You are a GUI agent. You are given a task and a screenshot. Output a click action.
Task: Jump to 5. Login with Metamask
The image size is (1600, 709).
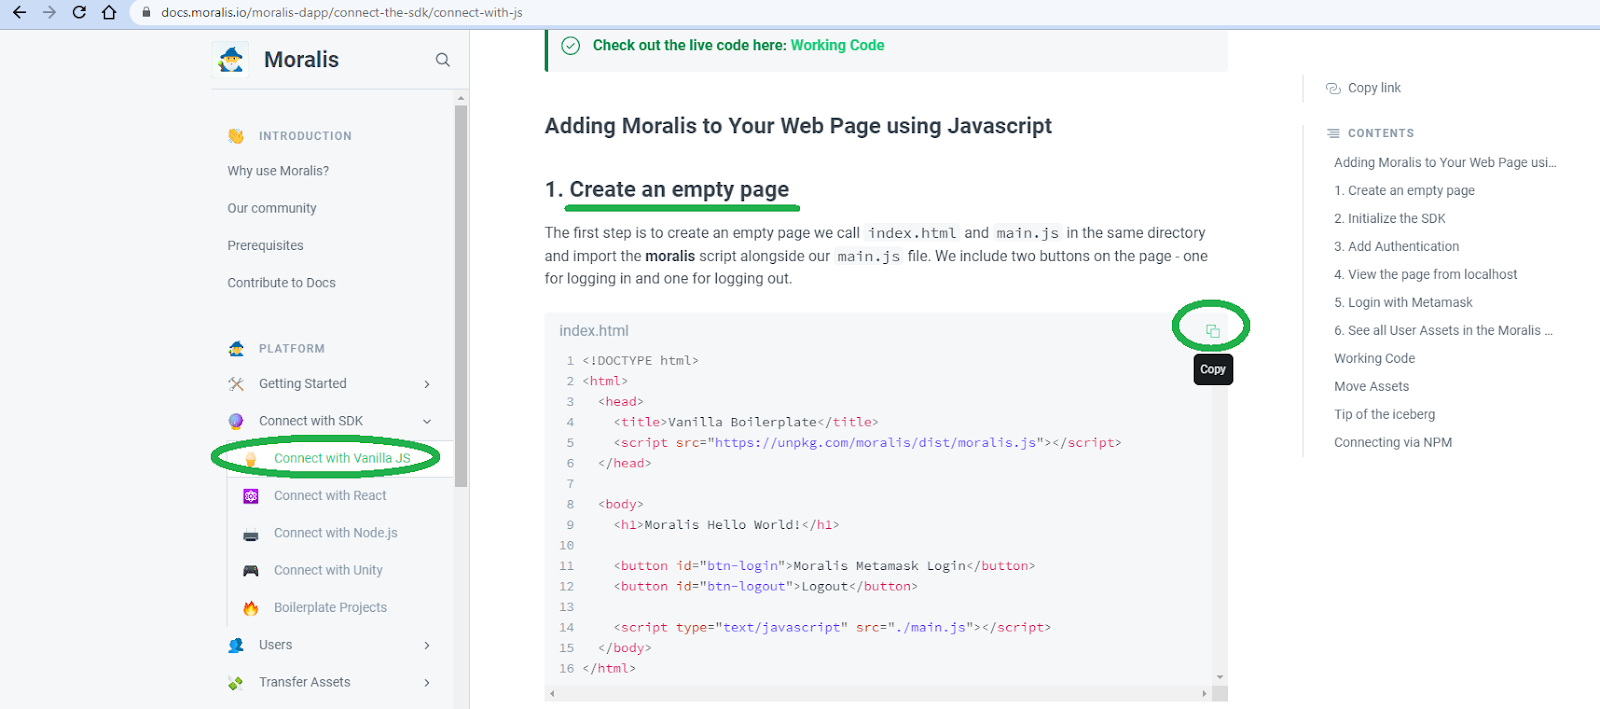pos(1403,302)
